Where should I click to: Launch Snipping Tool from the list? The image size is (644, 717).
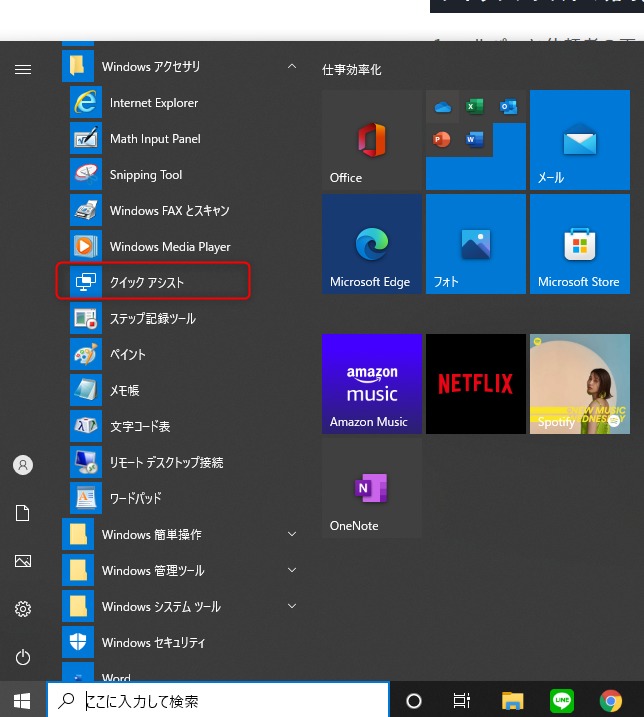point(146,175)
